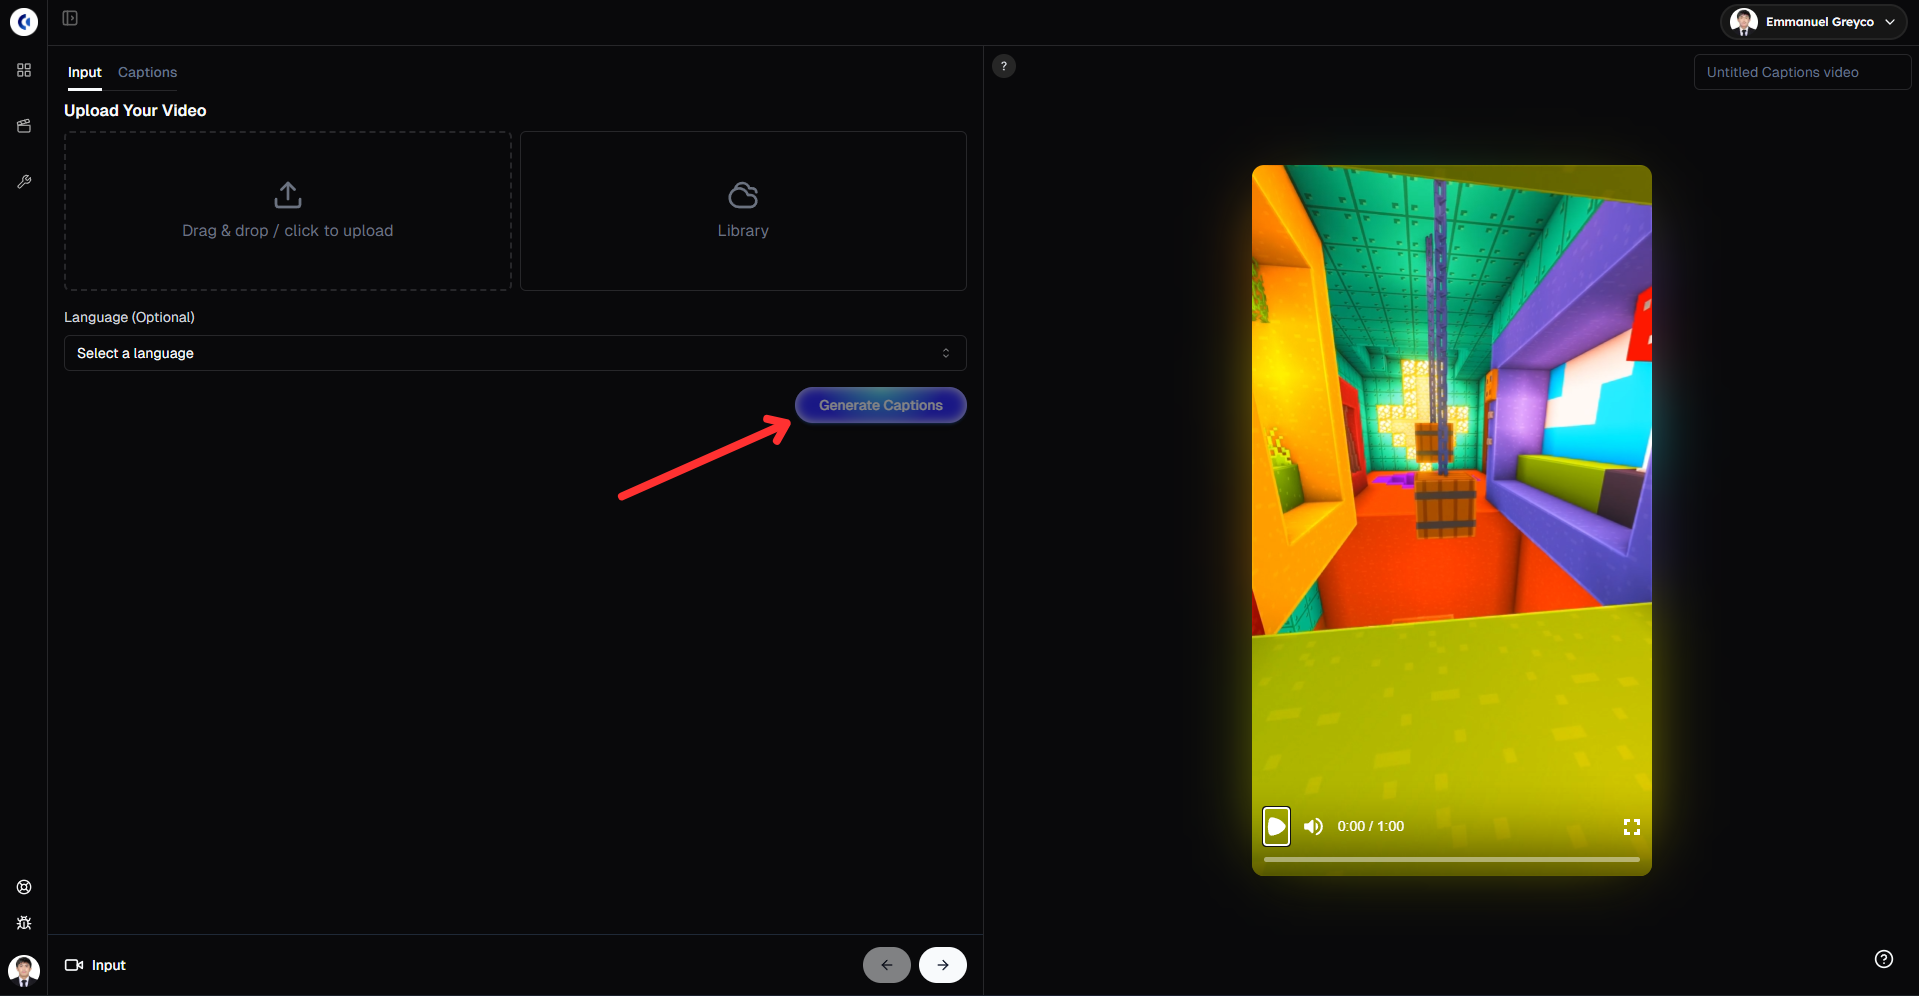Click the cloud Library icon
This screenshot has height=996, width=1919.
click(x=743, y=195)
